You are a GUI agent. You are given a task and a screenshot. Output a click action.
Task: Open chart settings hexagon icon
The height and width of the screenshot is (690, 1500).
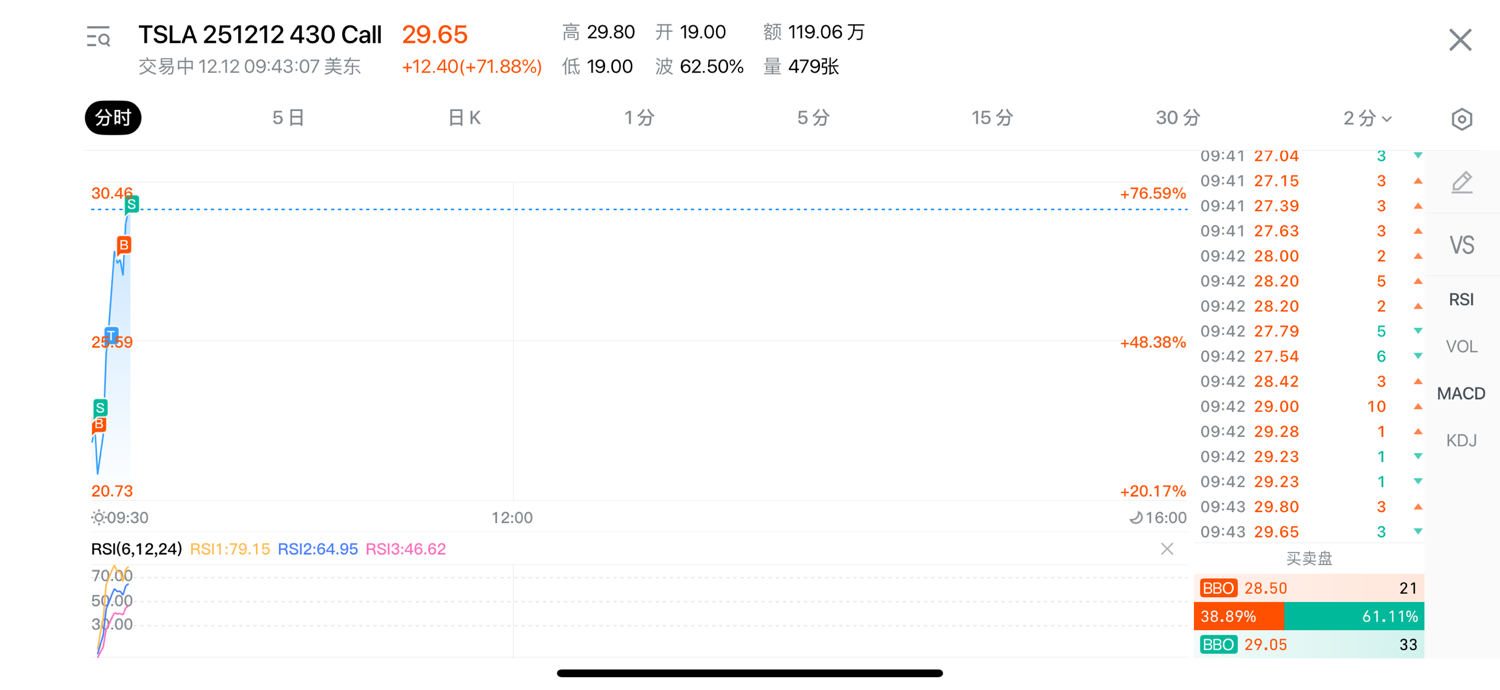tap(1461, 119)
